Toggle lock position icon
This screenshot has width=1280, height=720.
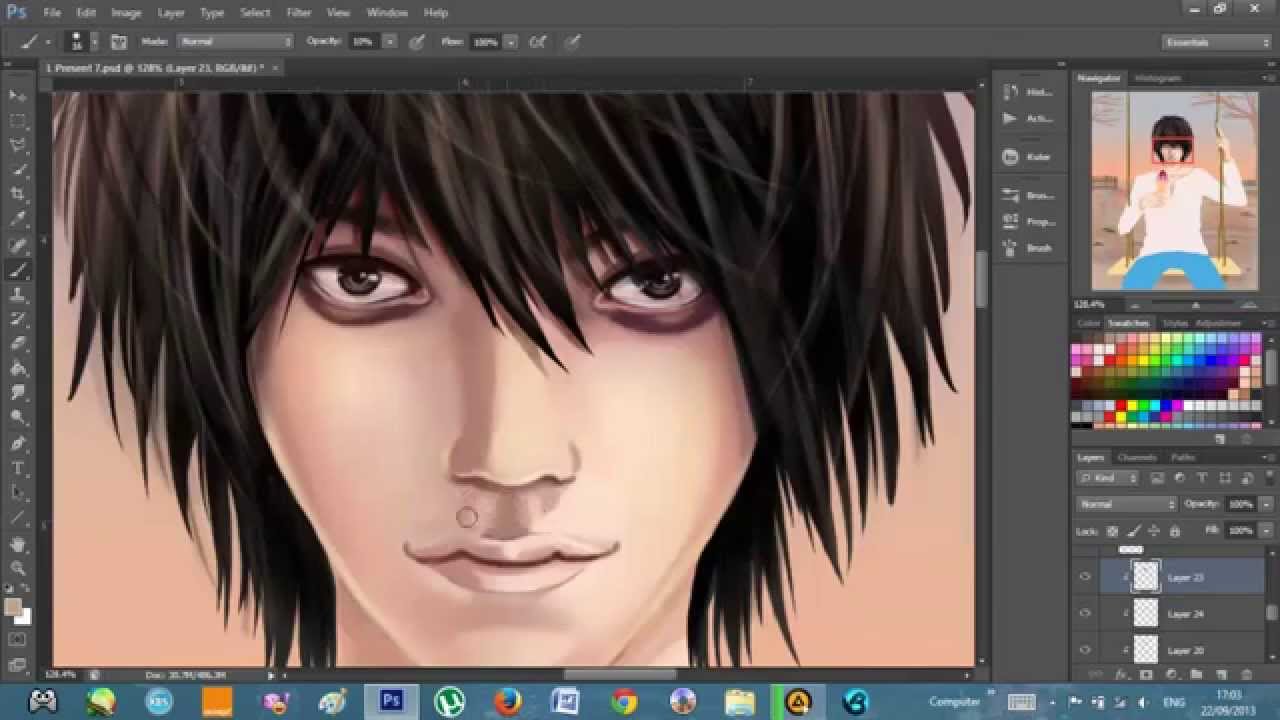click(x=1154, y=531)
